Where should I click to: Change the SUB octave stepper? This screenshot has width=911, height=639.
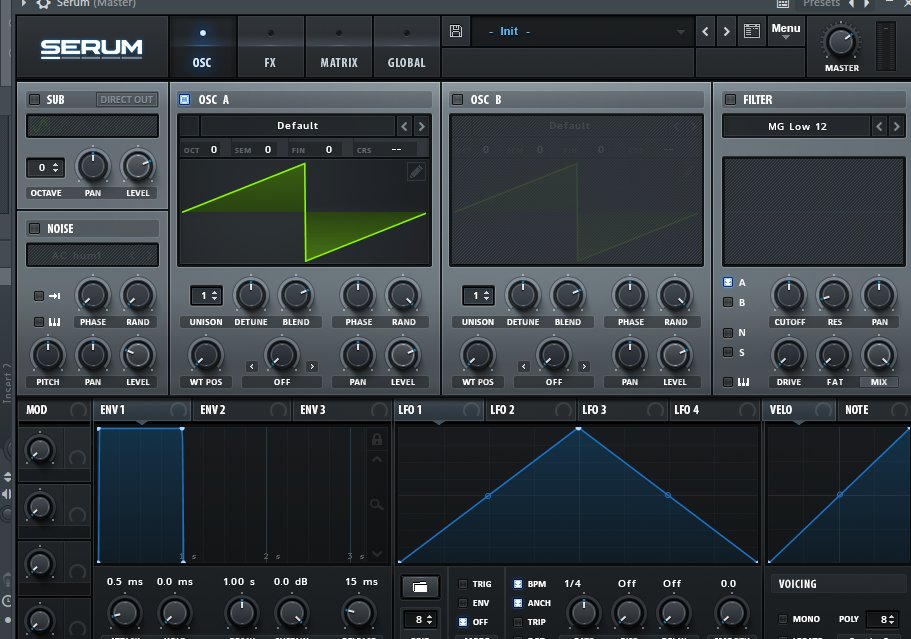click(x=45, y=167)
